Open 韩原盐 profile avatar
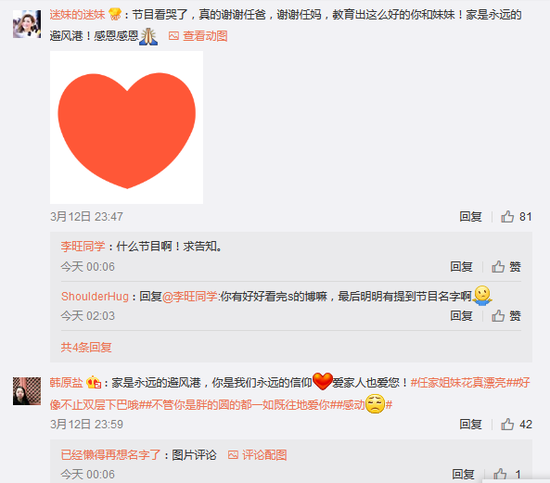 click(27, 391)
